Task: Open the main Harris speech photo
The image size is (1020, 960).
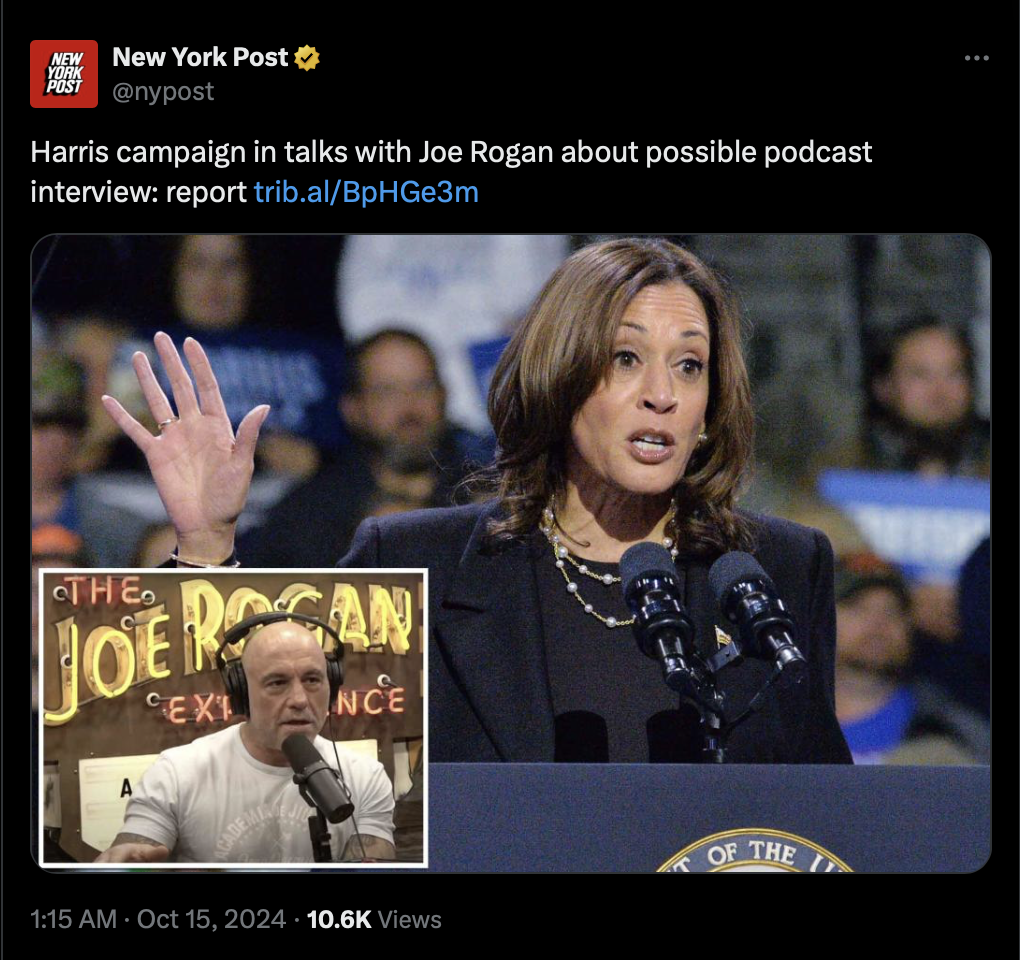Action: pos(511,553)
